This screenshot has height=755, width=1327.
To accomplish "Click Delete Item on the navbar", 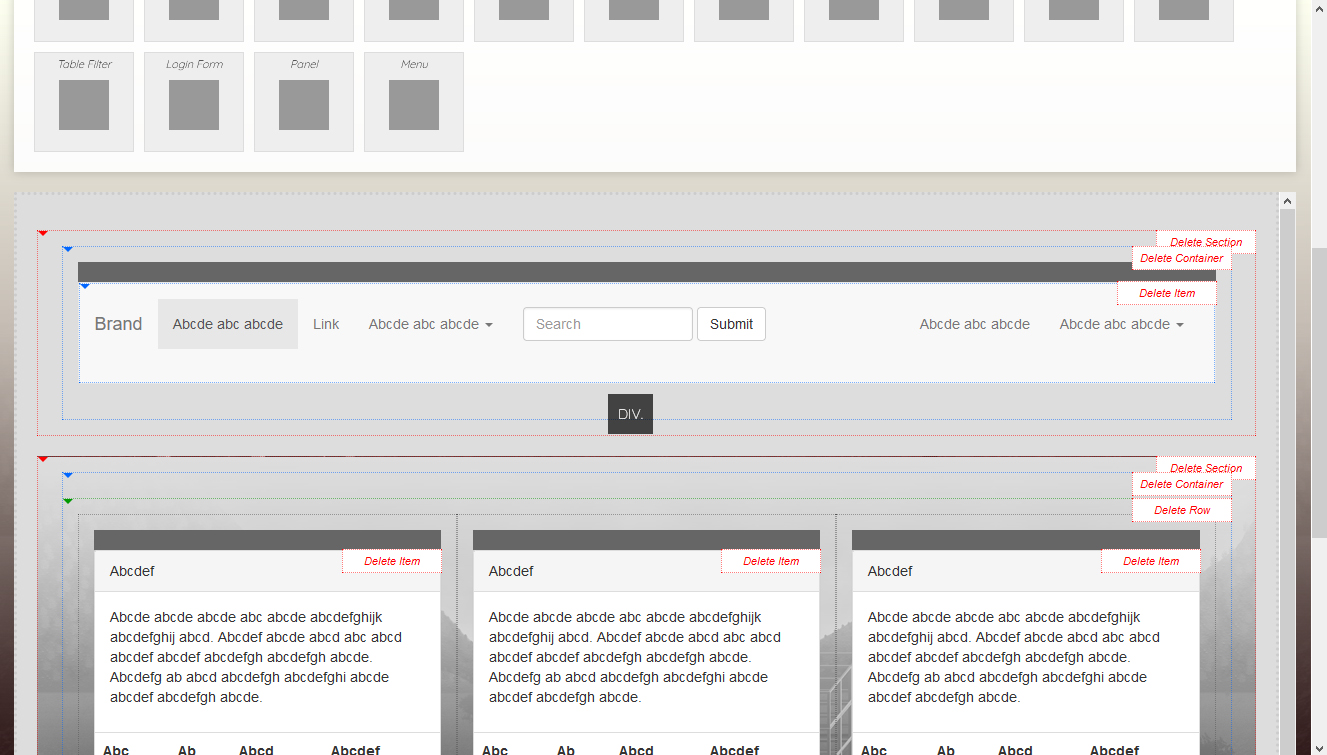I will (1167, 293).
